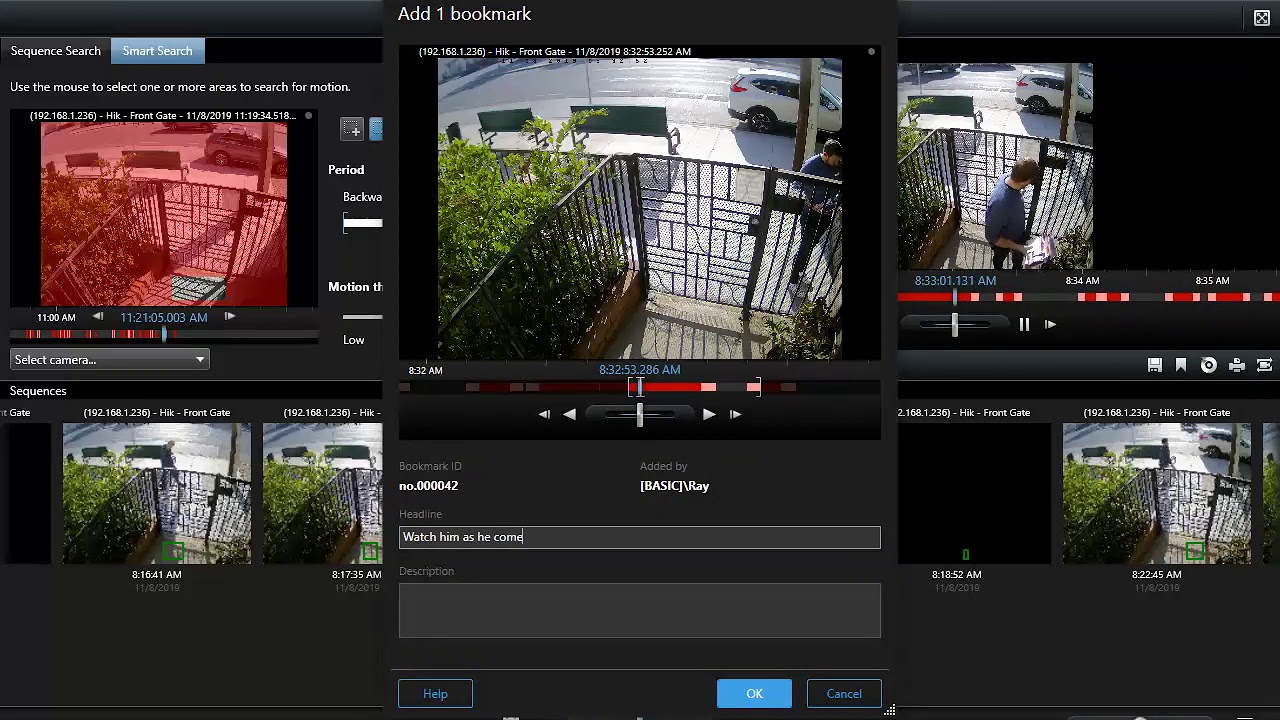Step to next frame in bookmark dialog
Viewport: 1280px width, 720px height.
pos(735,414)
